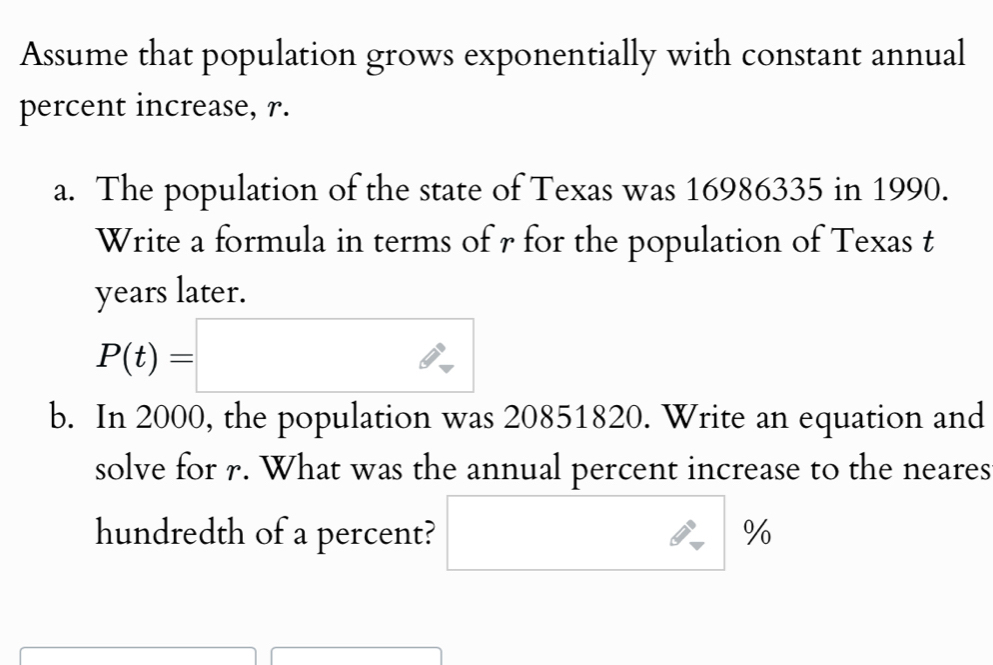Screen dimensions: 993x665
Task: Click the year 2000 in part b
Action: click(x=170, y=417)
